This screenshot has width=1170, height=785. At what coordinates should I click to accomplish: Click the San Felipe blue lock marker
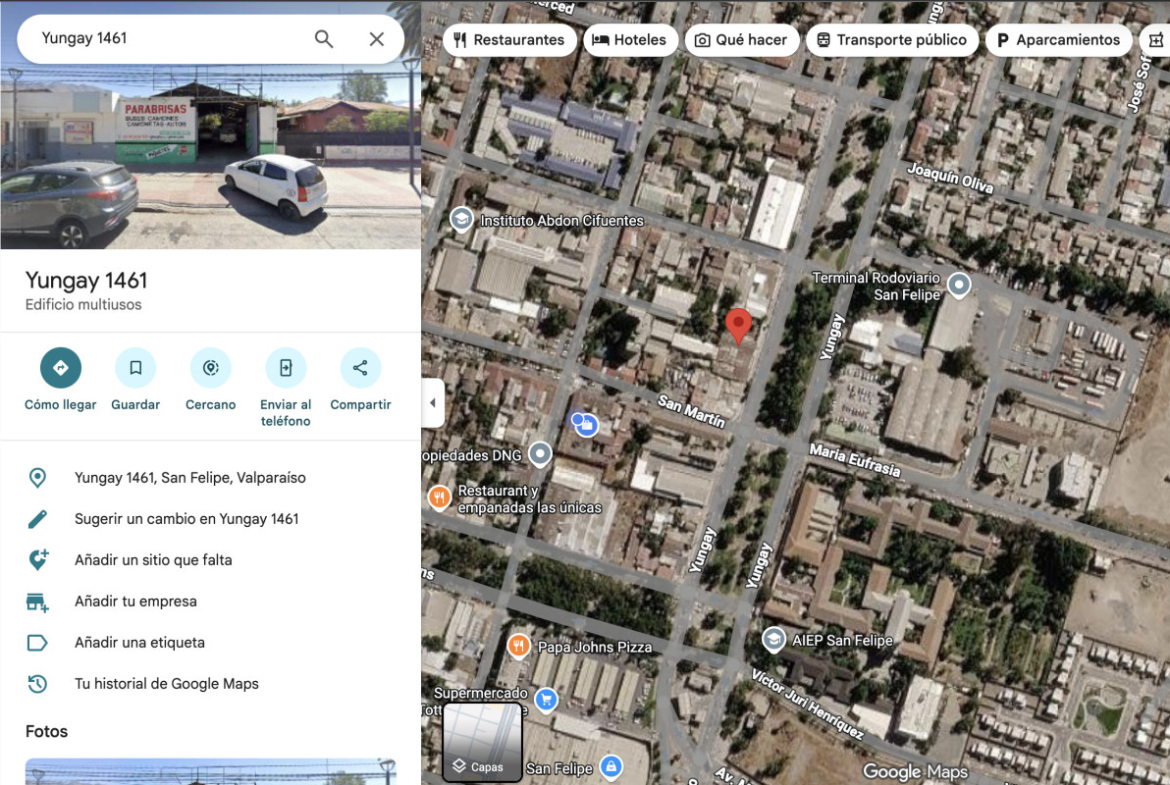point(611,766)
